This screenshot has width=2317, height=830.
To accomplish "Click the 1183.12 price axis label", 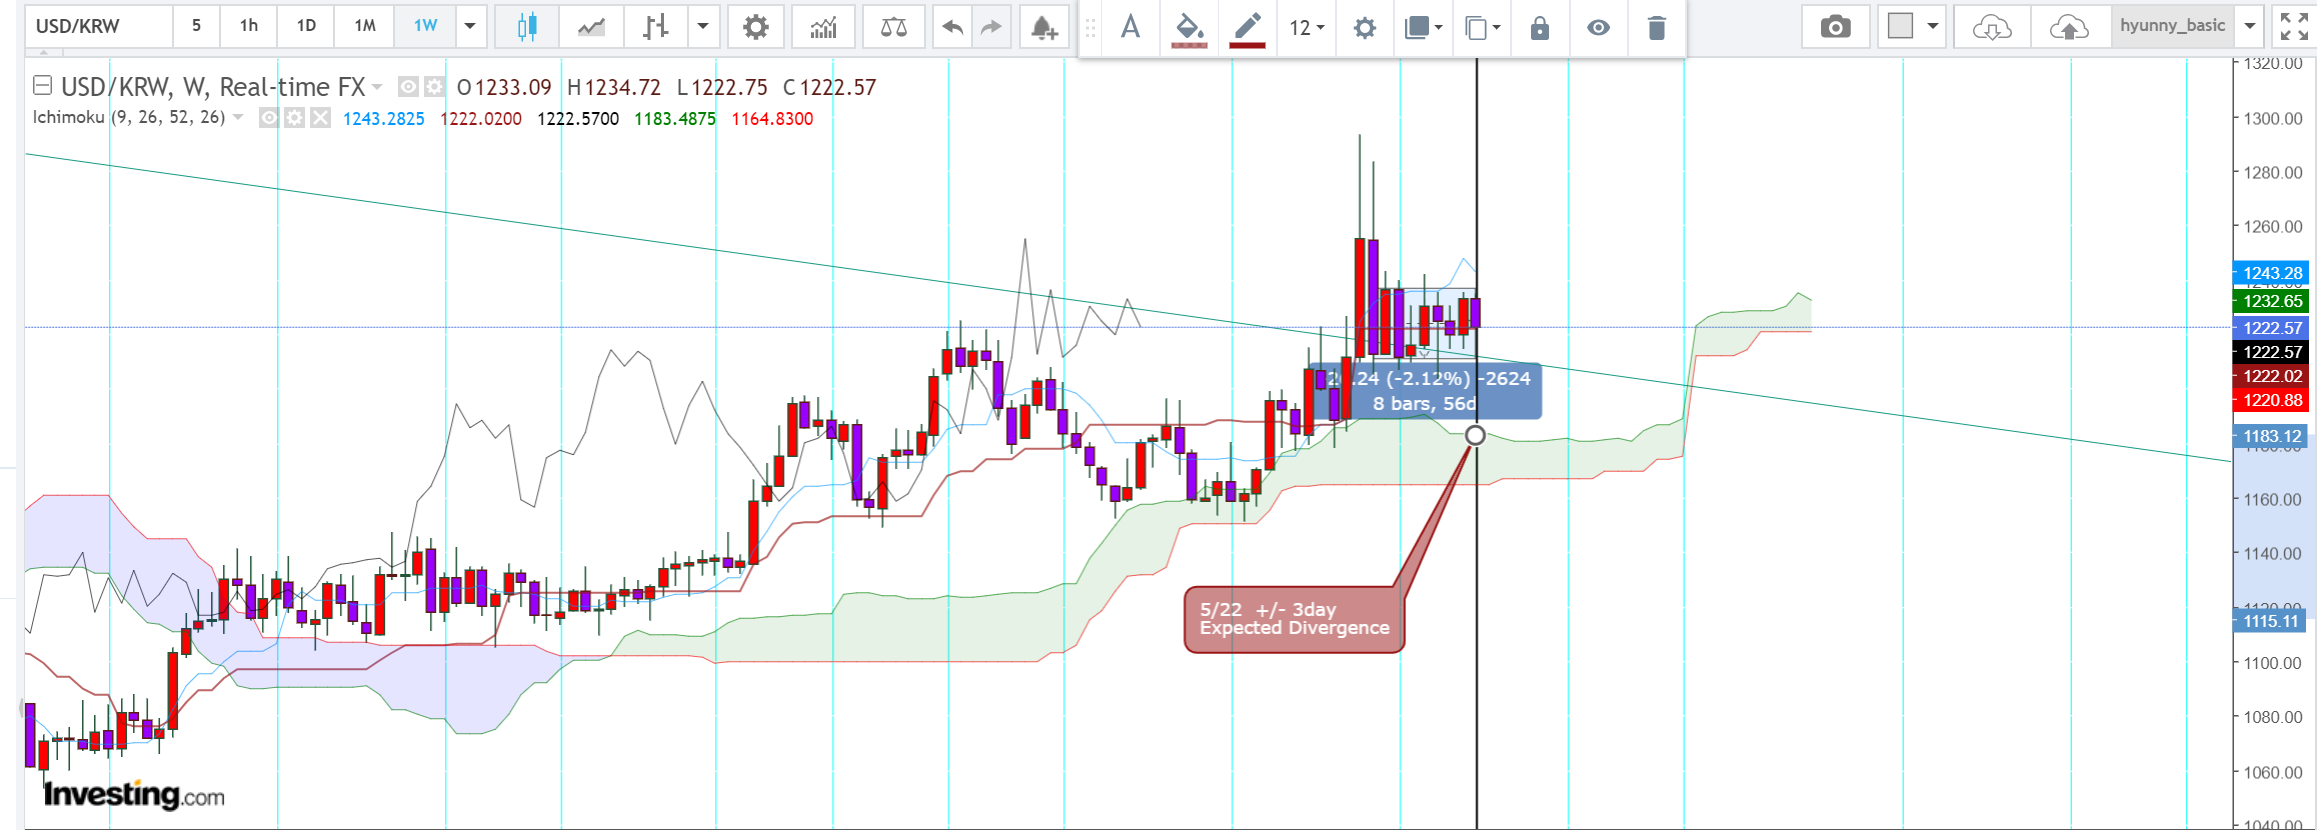I will pos(2270,436).
